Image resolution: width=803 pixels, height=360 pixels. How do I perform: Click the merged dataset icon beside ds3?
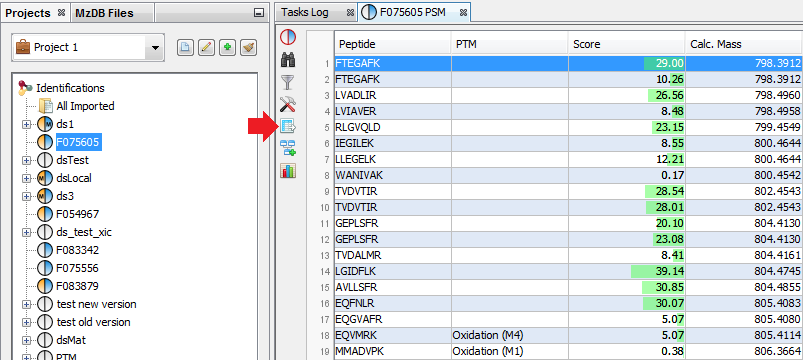point(45,196)
